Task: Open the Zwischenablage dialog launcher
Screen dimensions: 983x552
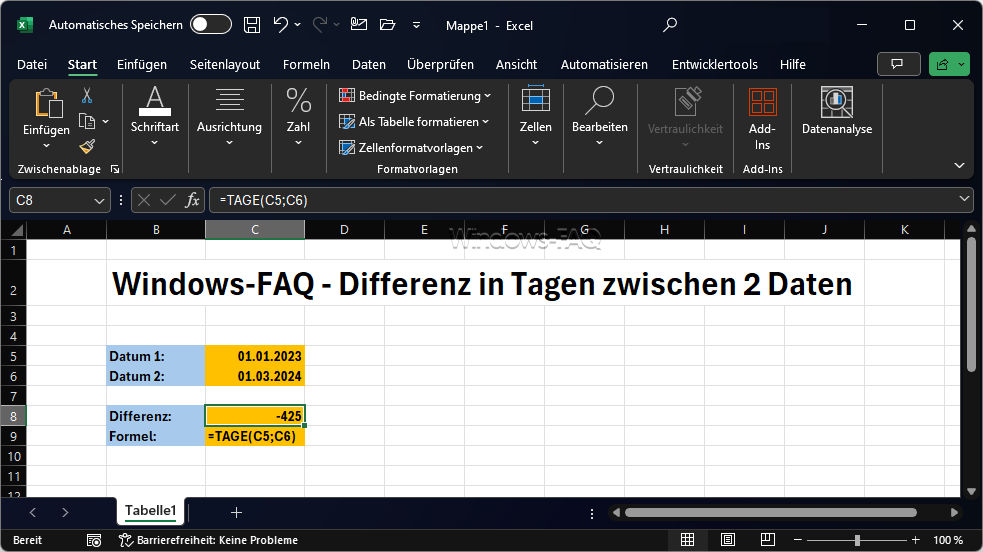Action: [x=115, y=169]
